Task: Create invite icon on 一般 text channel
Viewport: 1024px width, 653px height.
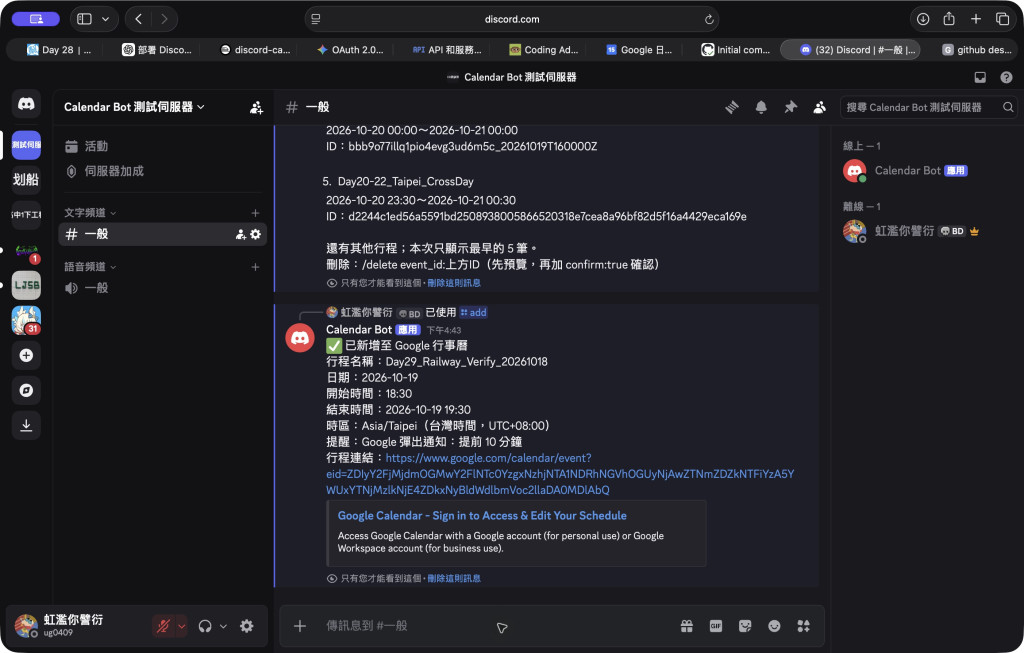Action: tap(240, 234)
